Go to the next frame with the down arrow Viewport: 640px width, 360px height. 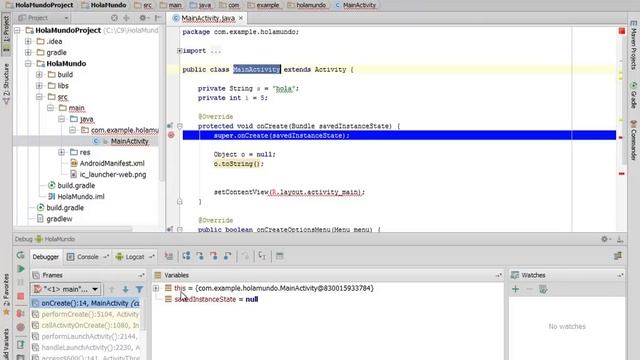click(x=125, y=289)
